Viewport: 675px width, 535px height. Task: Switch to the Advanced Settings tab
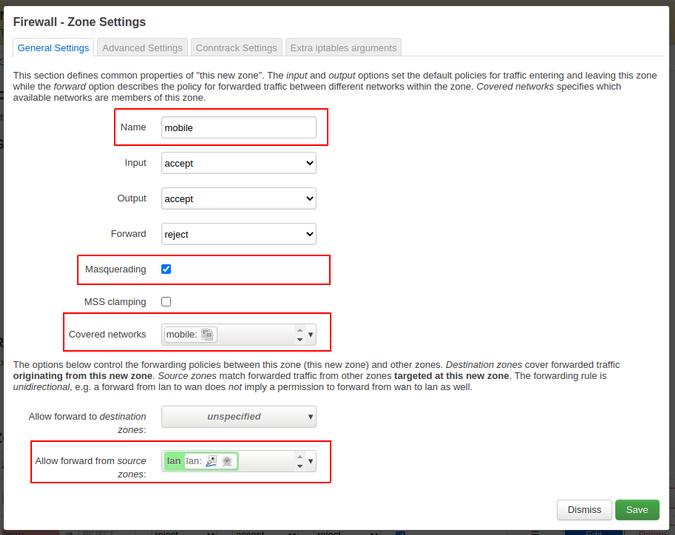(x=143, y=47)
